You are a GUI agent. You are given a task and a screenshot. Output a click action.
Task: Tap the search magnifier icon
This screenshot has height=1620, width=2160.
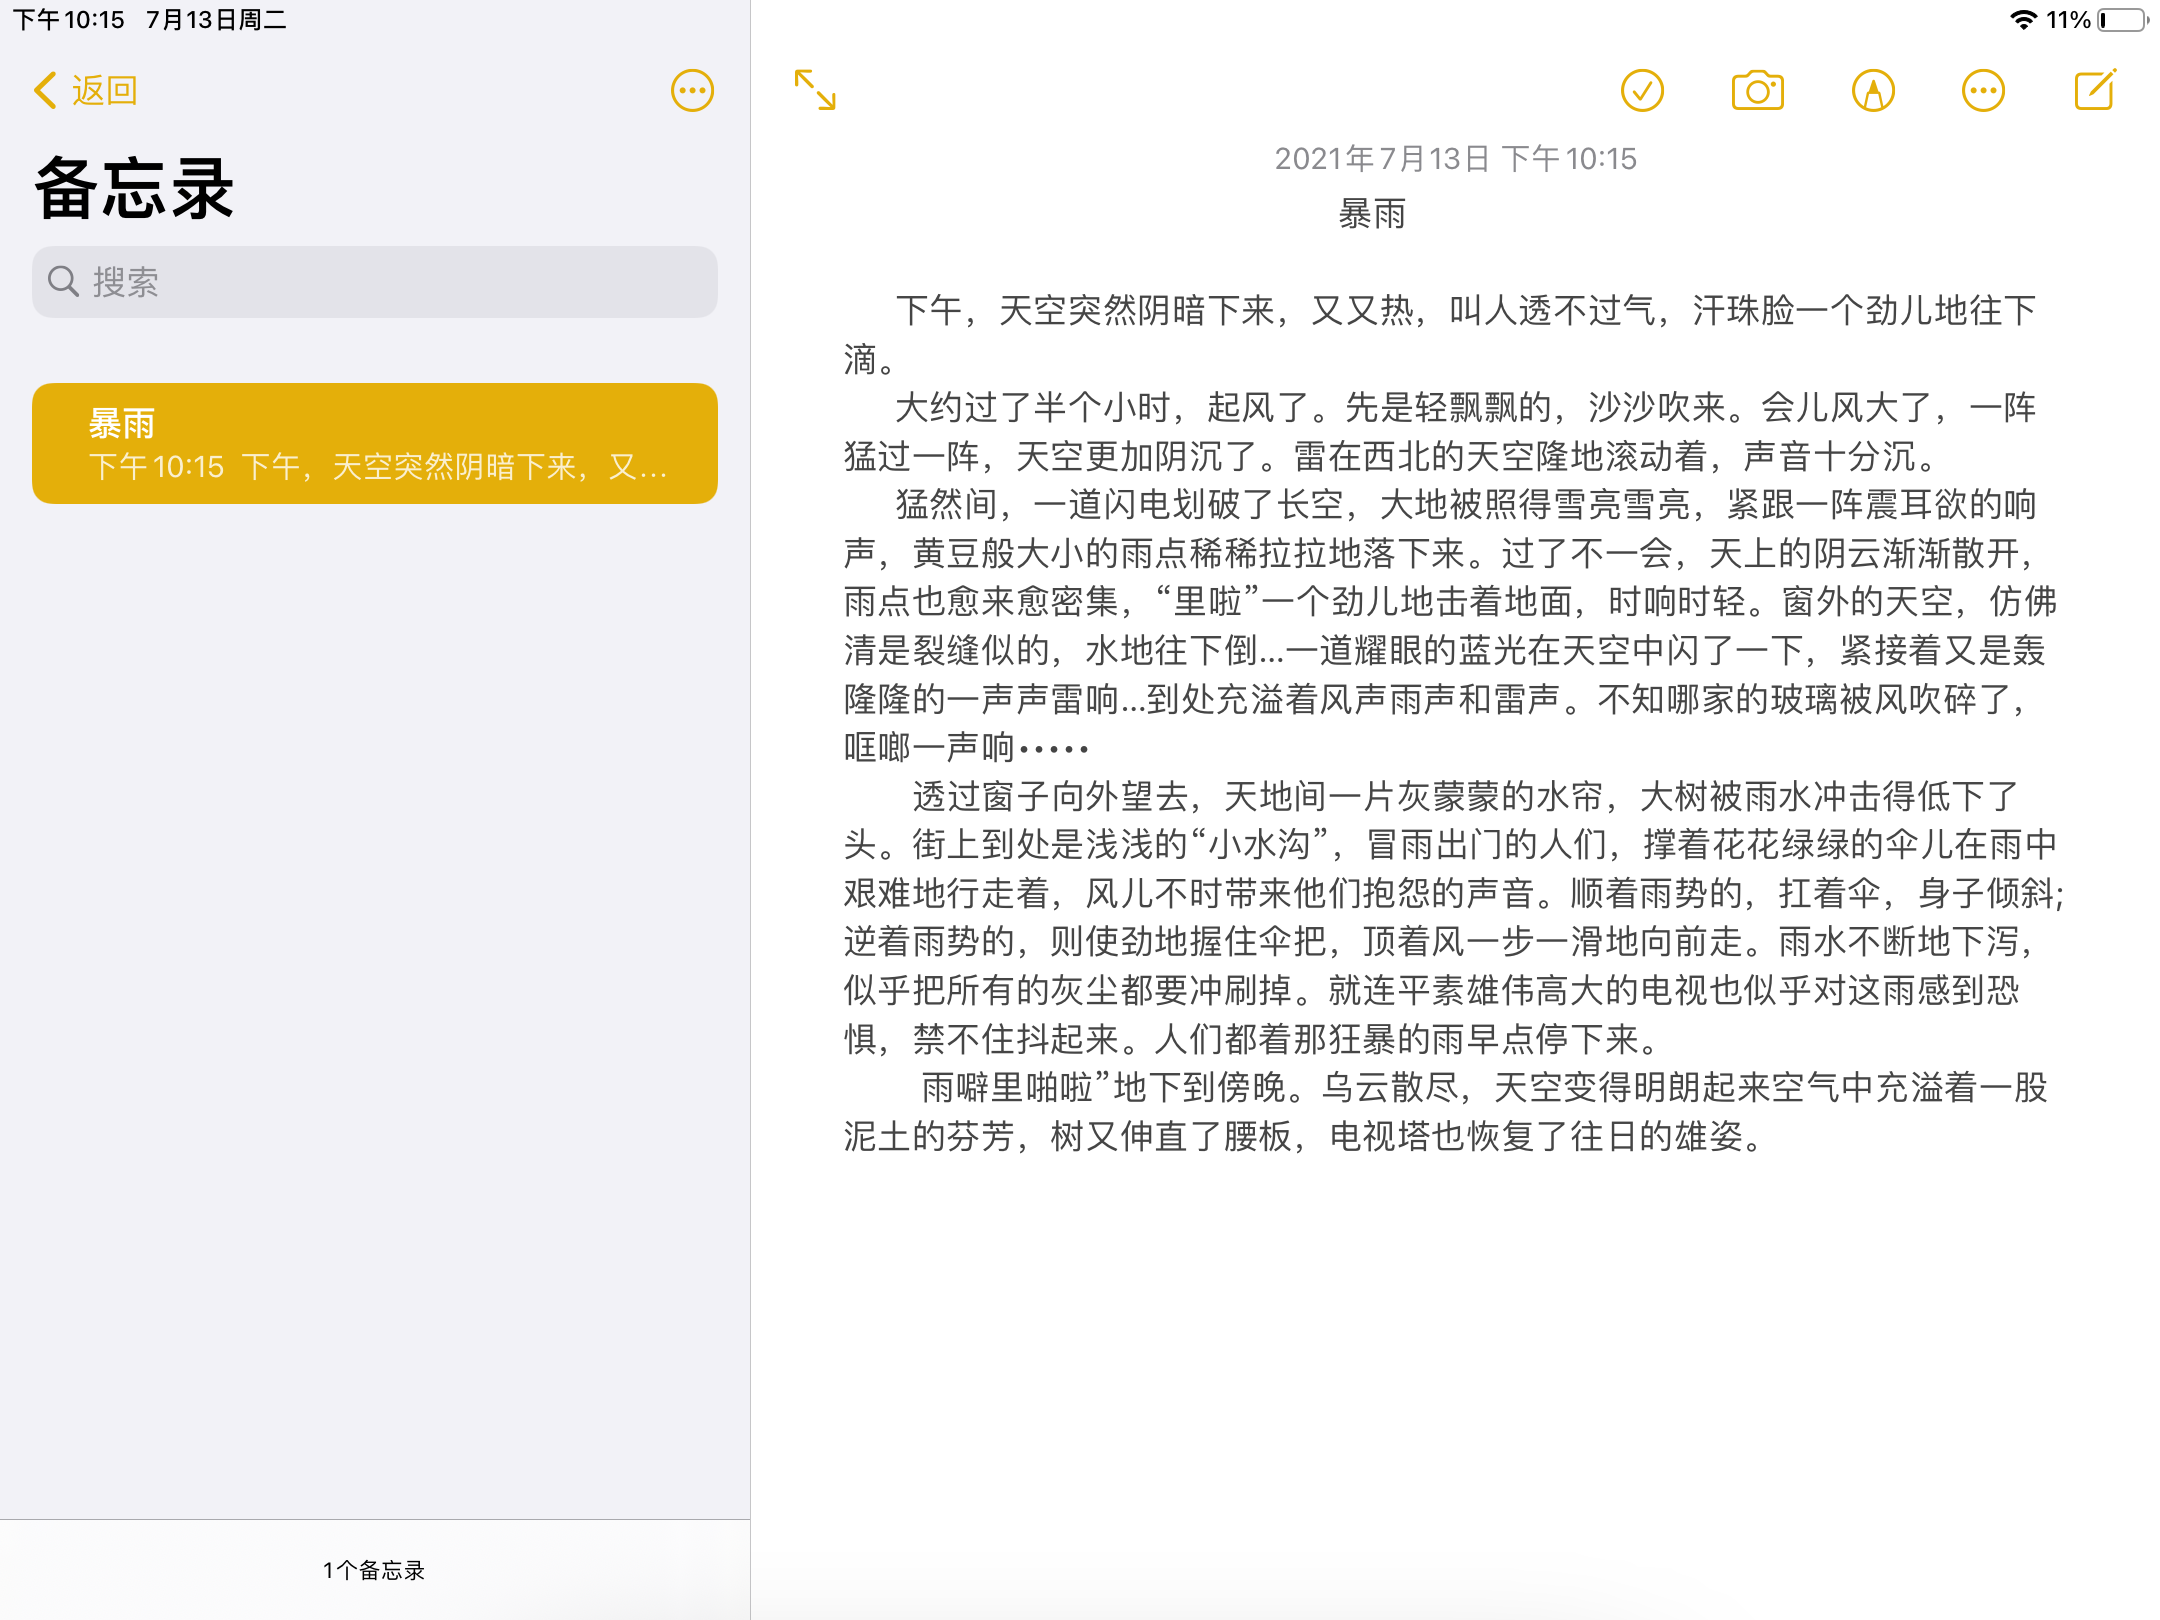click(64, 282)
